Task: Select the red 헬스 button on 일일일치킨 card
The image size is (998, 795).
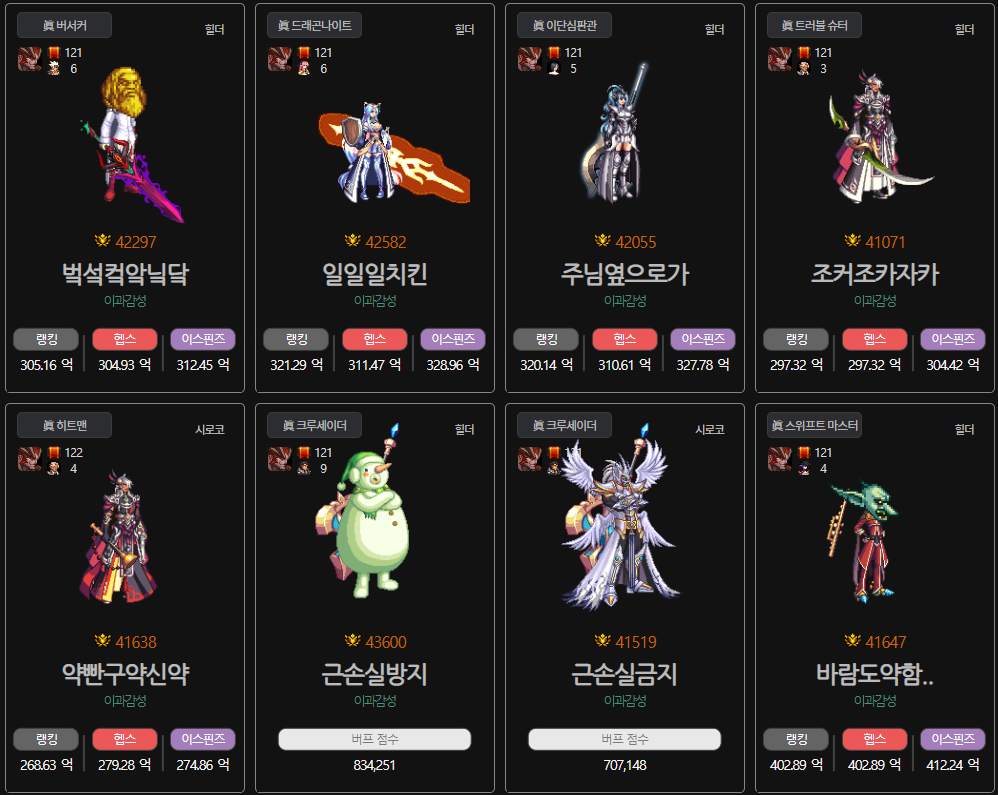Action: (375, 339)
